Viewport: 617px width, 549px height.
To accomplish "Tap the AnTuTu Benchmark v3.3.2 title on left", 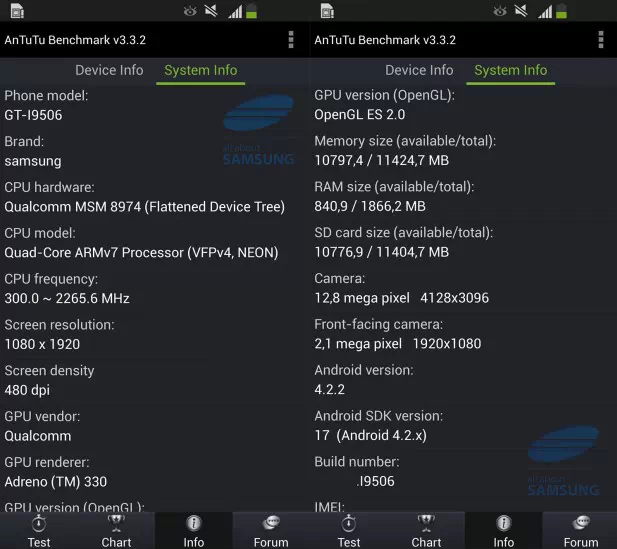I will [x=75, y=40].
